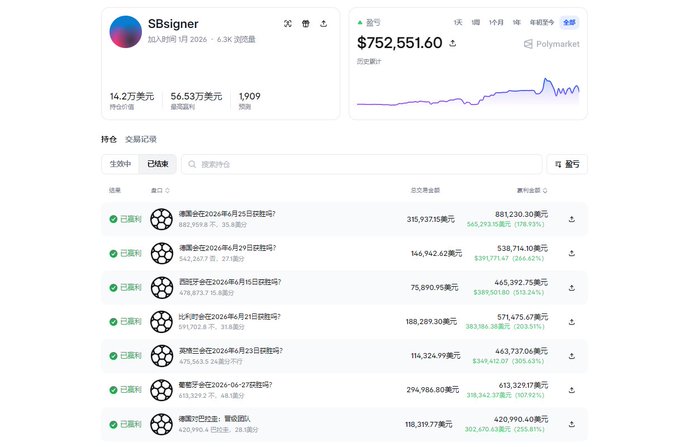Sort the table by the 盈利金额 column
680x447 pixels.
point(532,190)
